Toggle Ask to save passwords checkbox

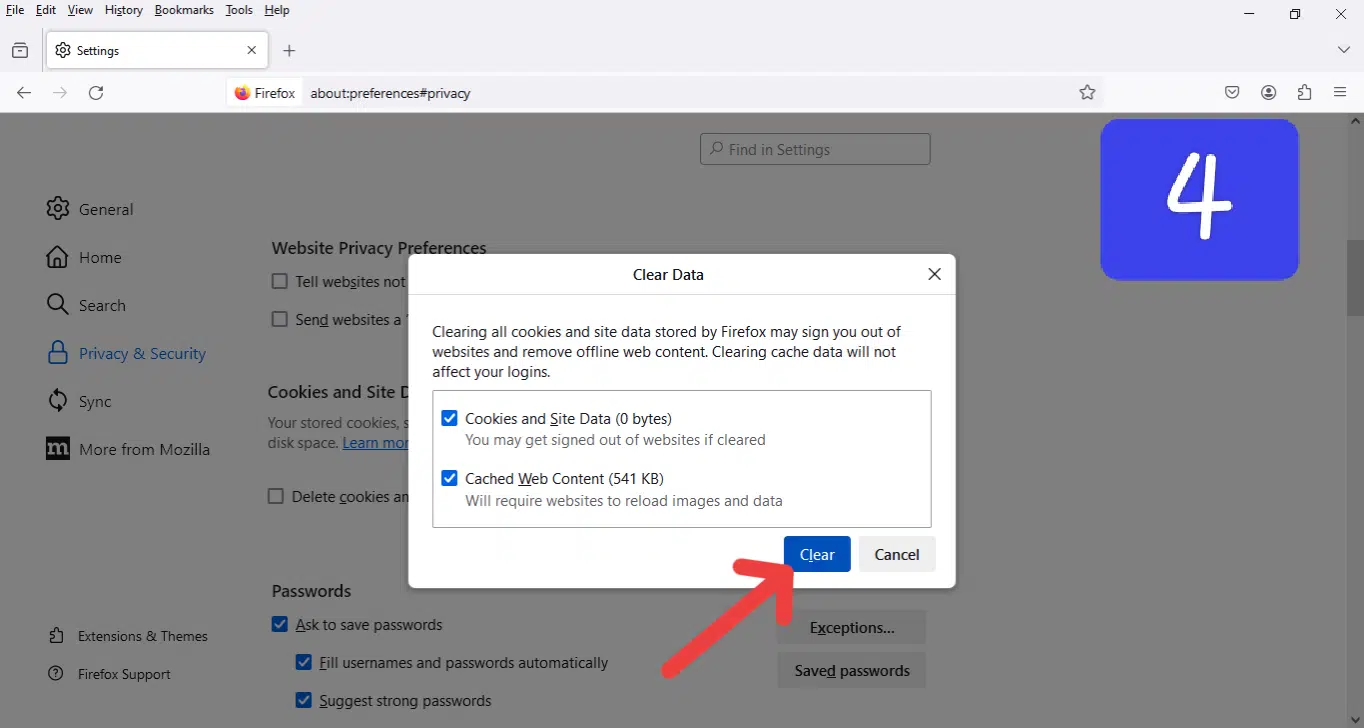click(280, 625)
